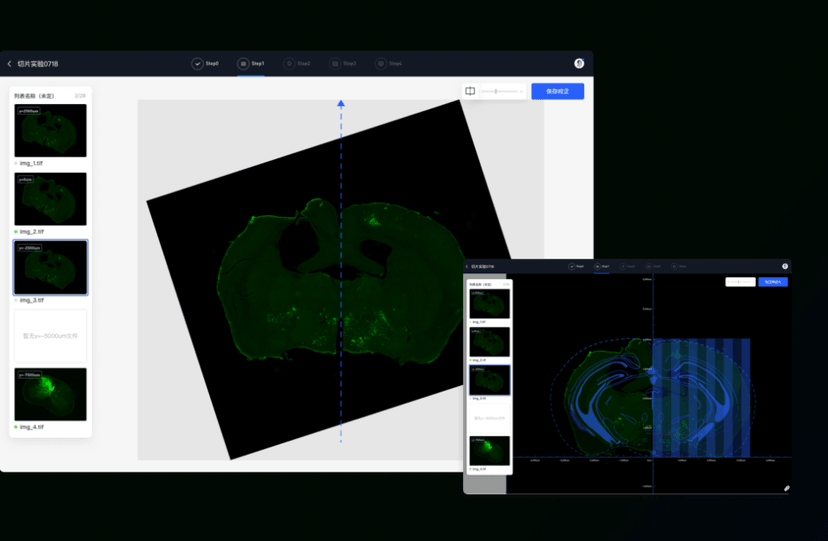This screenshot has width=828, height=541.
Task: Click the empty y=-5000um file placeholder
Action: point(50,336)
